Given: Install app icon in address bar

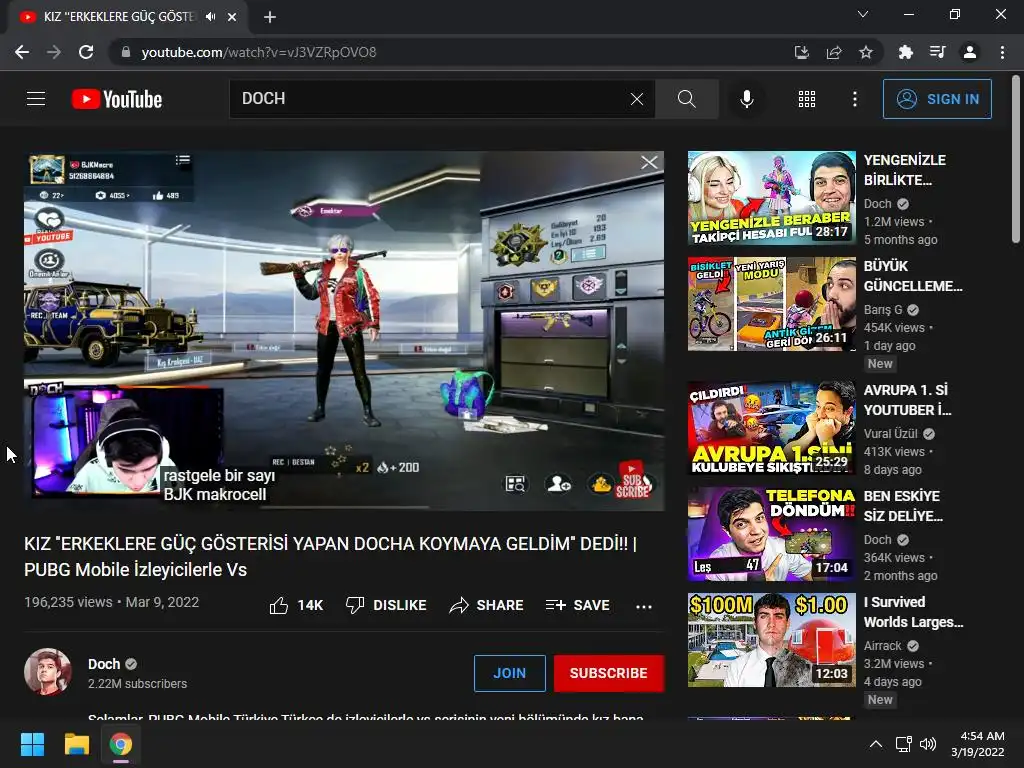Looking at the screenshot, I should (801, 52).
